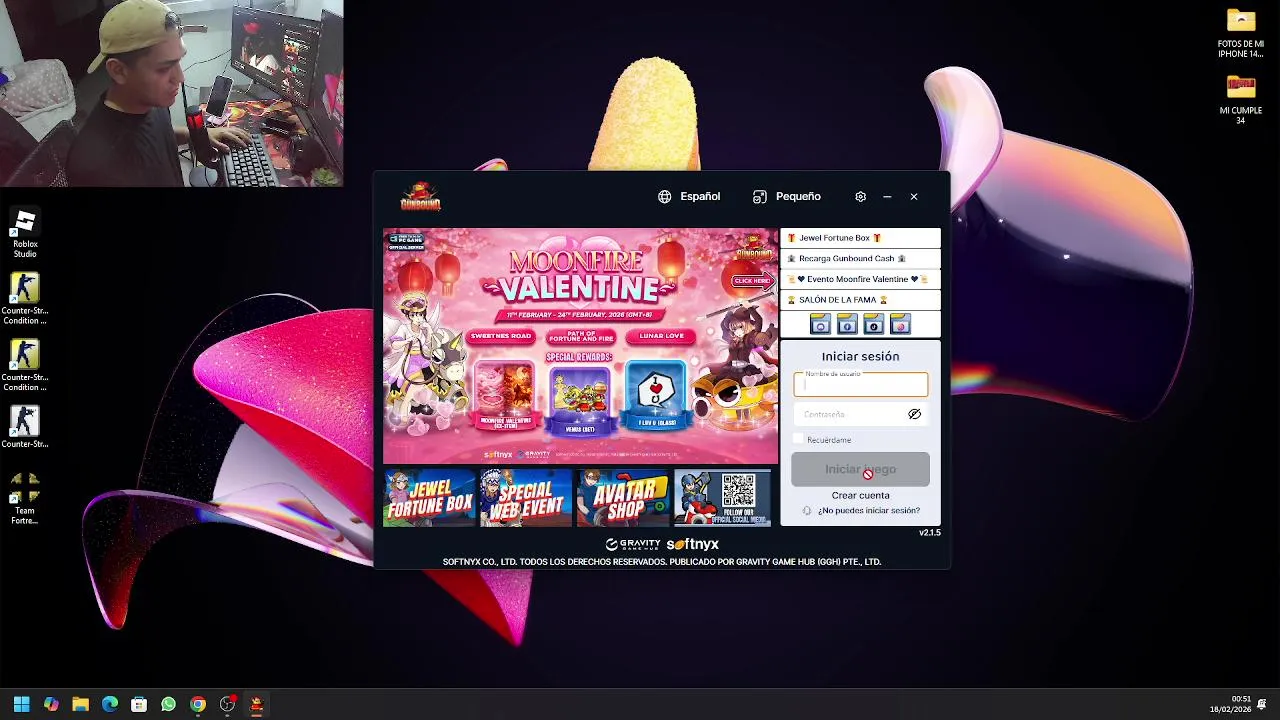The image size is (1280, 720).
Task: Toggle password visibility eye icon
Action: [914, 414]
